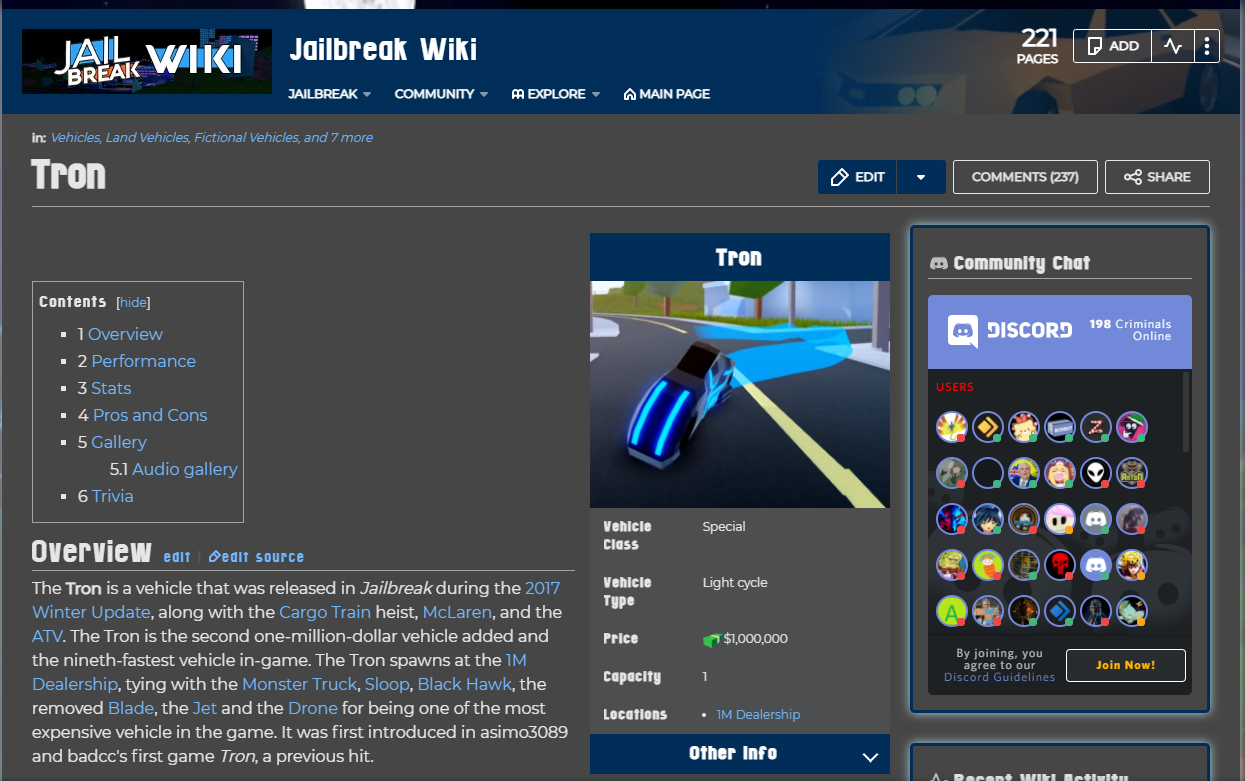Jump to 2 Performance in contents
Viewport: 1245px width, 781px height.
pos(137,361)
